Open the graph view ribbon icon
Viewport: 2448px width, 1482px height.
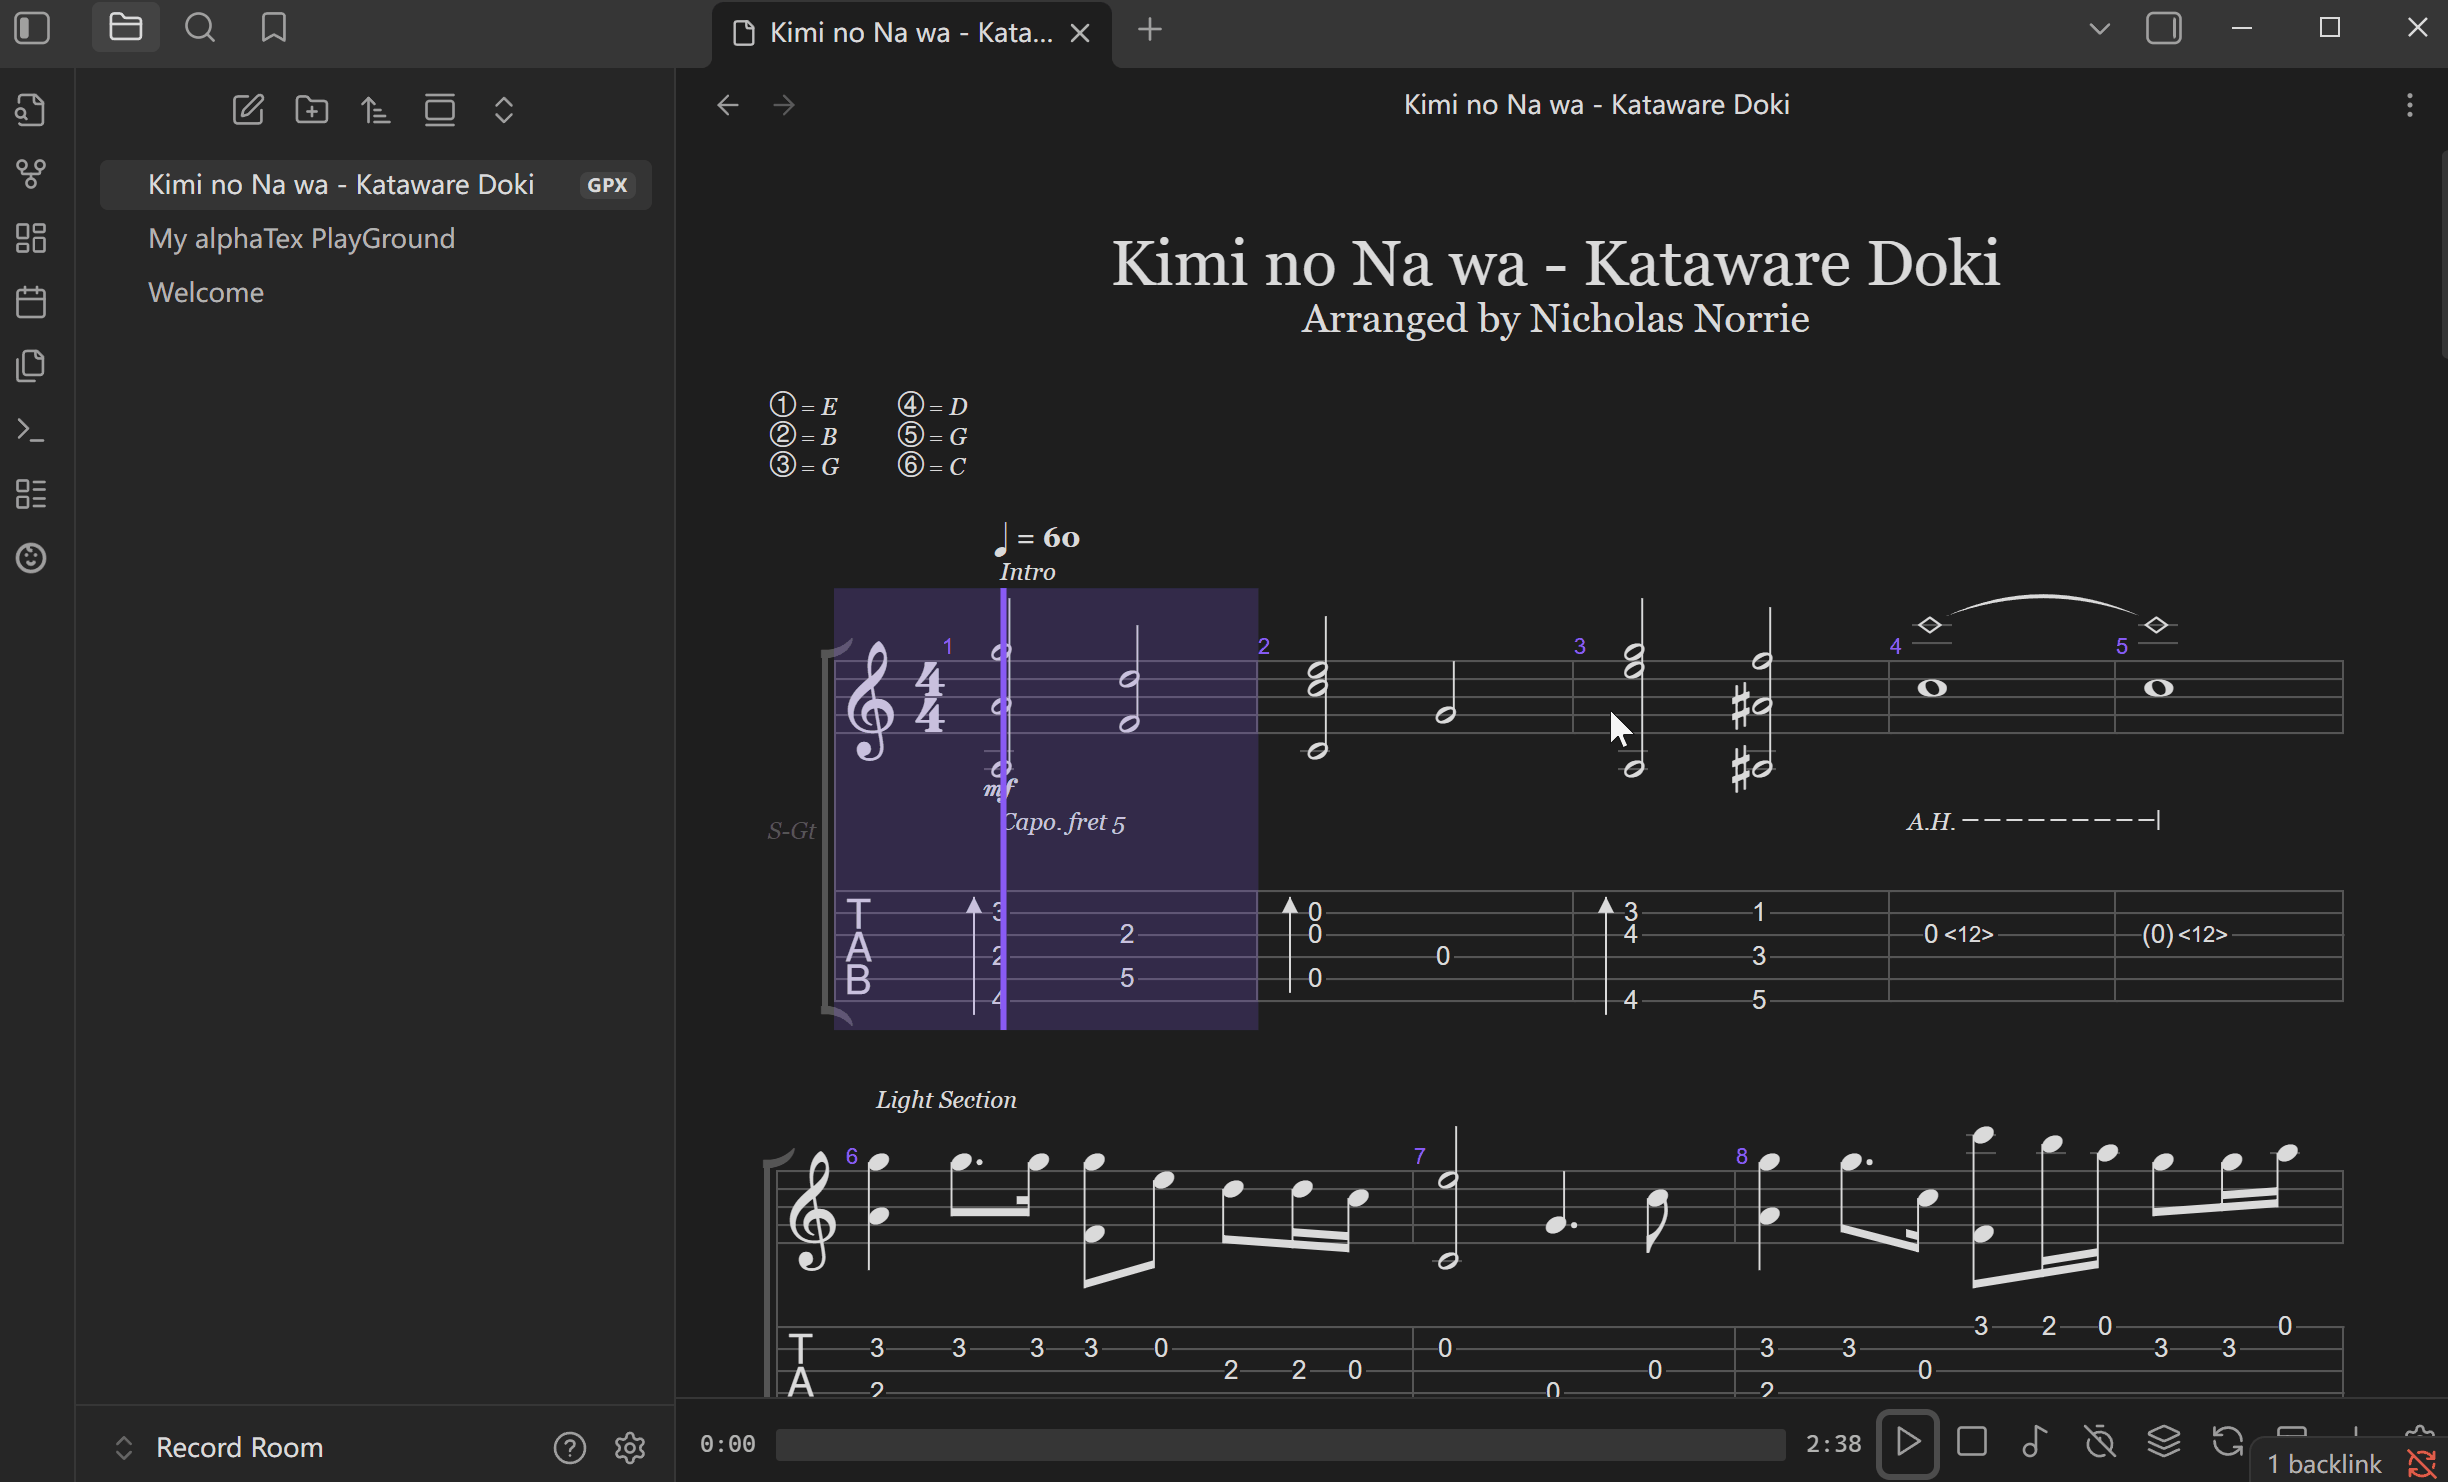pyautogui.click(x=32, y=174)
